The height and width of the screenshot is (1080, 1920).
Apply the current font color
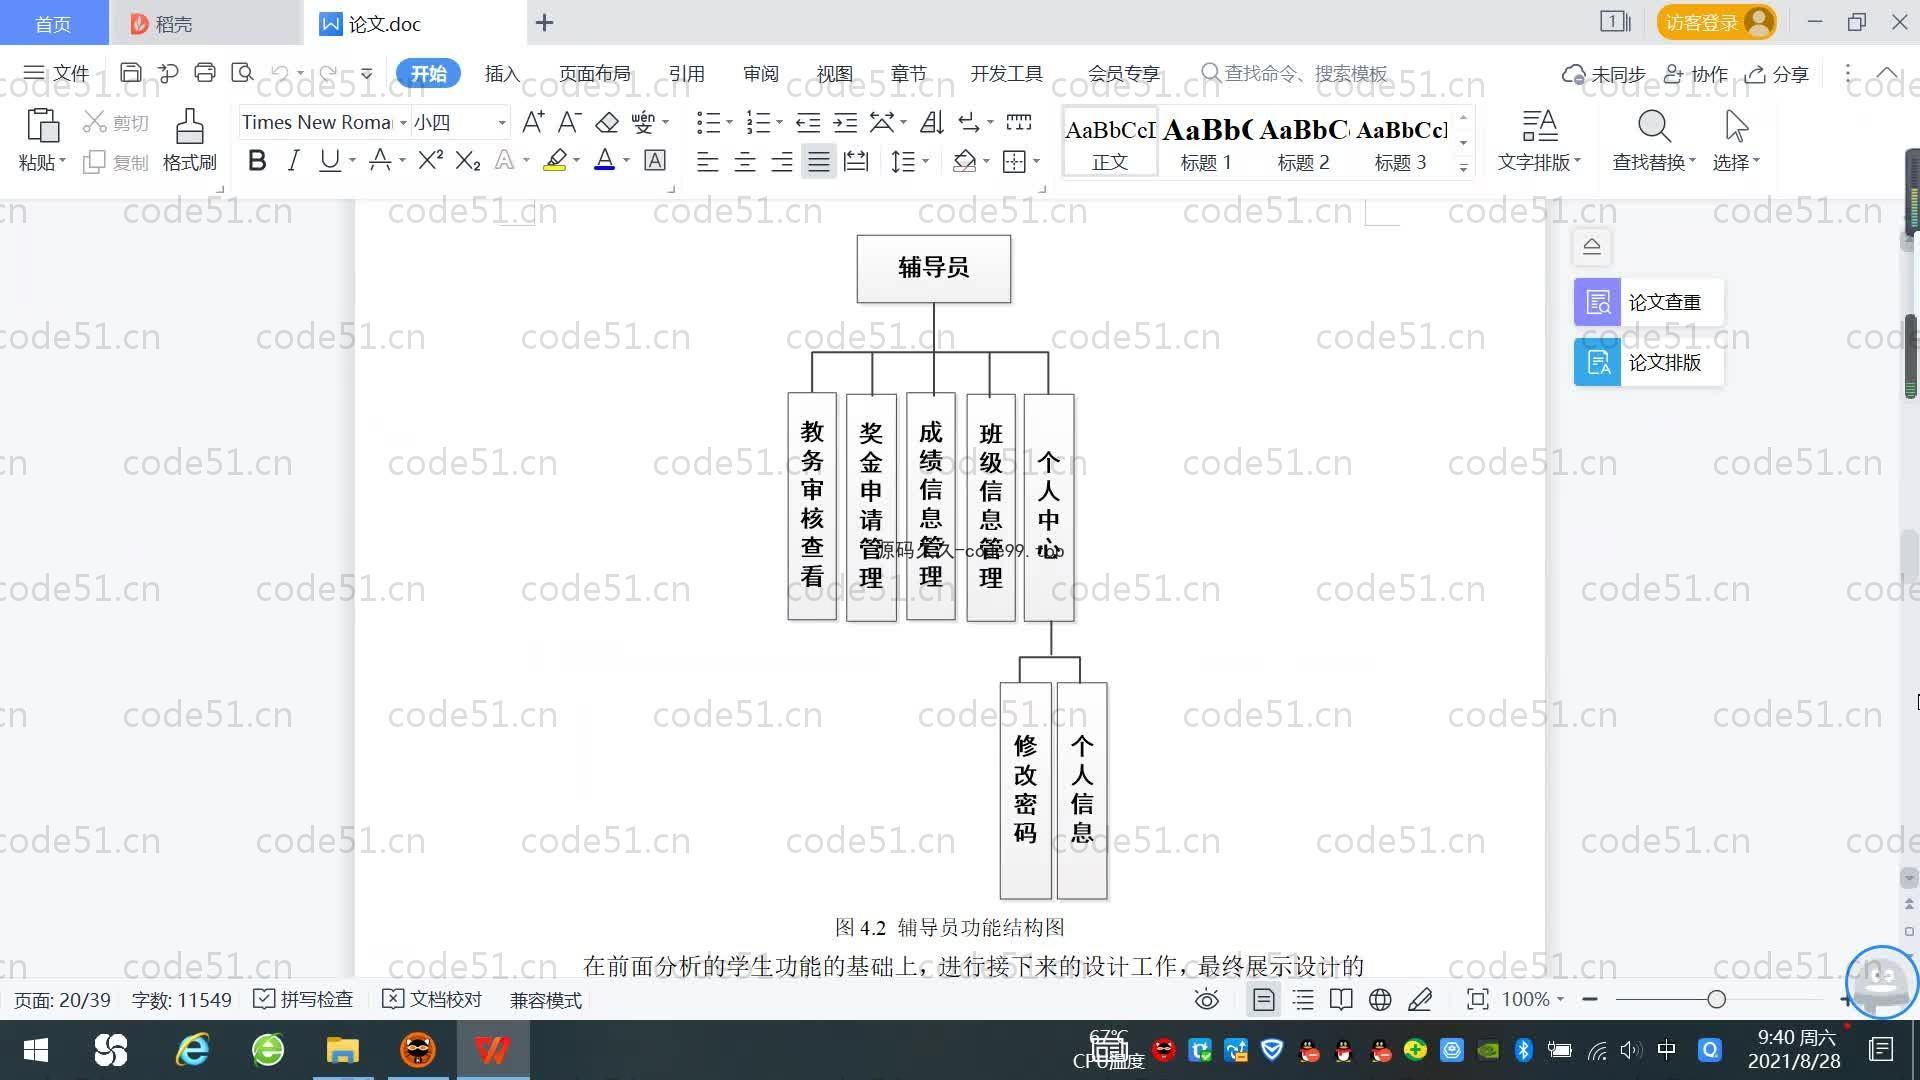point(604,160)
